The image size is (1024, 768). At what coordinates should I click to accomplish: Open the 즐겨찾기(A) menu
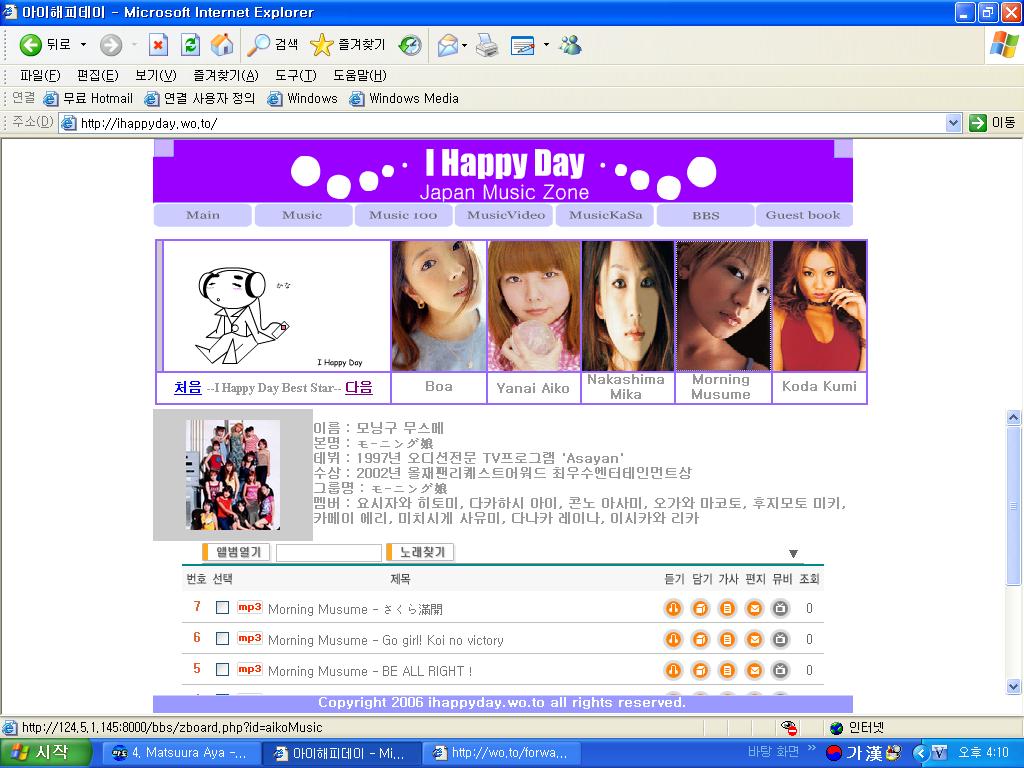225,75
